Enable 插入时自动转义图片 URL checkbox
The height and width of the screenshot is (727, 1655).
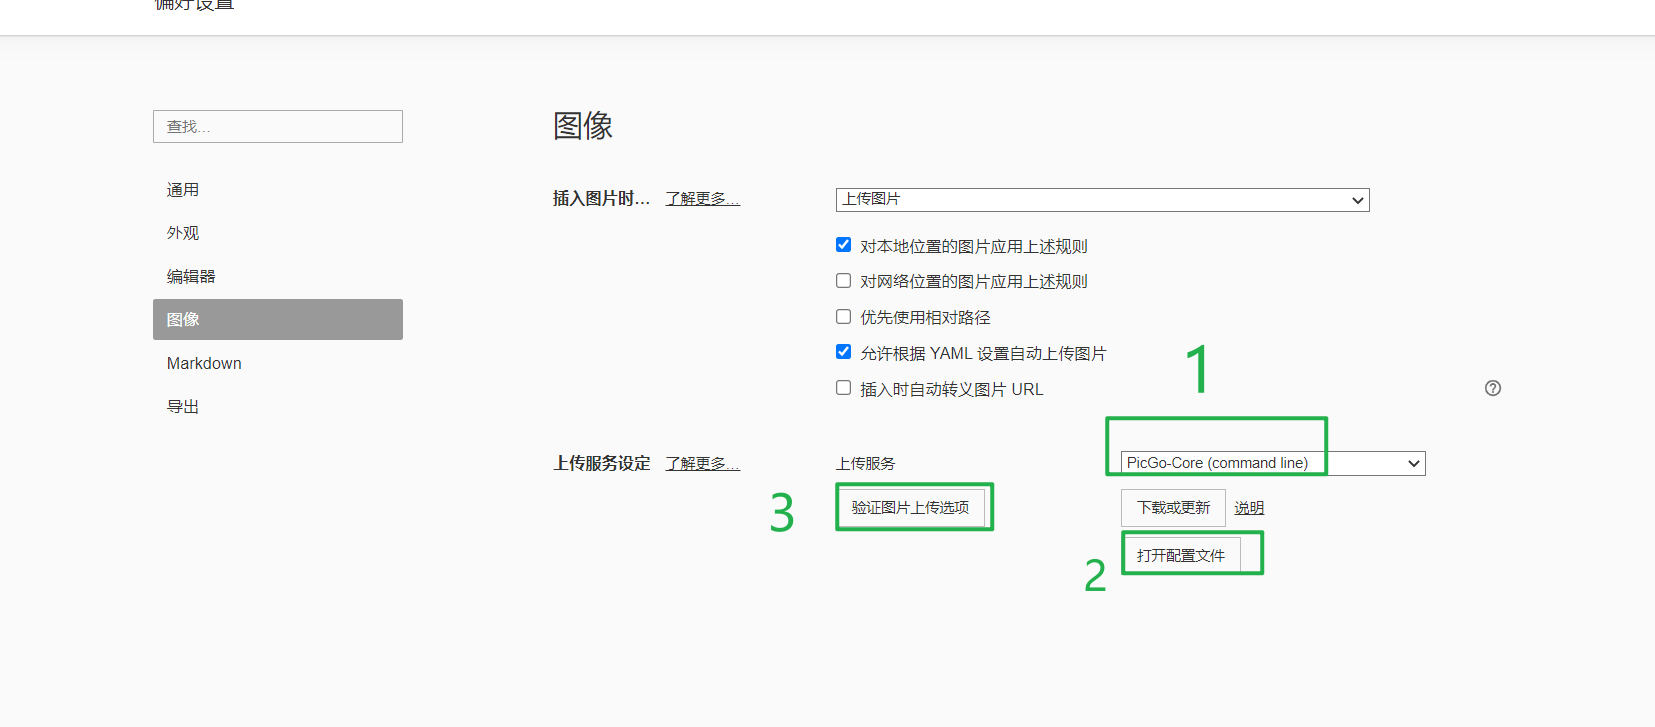[x=843, y=388]
